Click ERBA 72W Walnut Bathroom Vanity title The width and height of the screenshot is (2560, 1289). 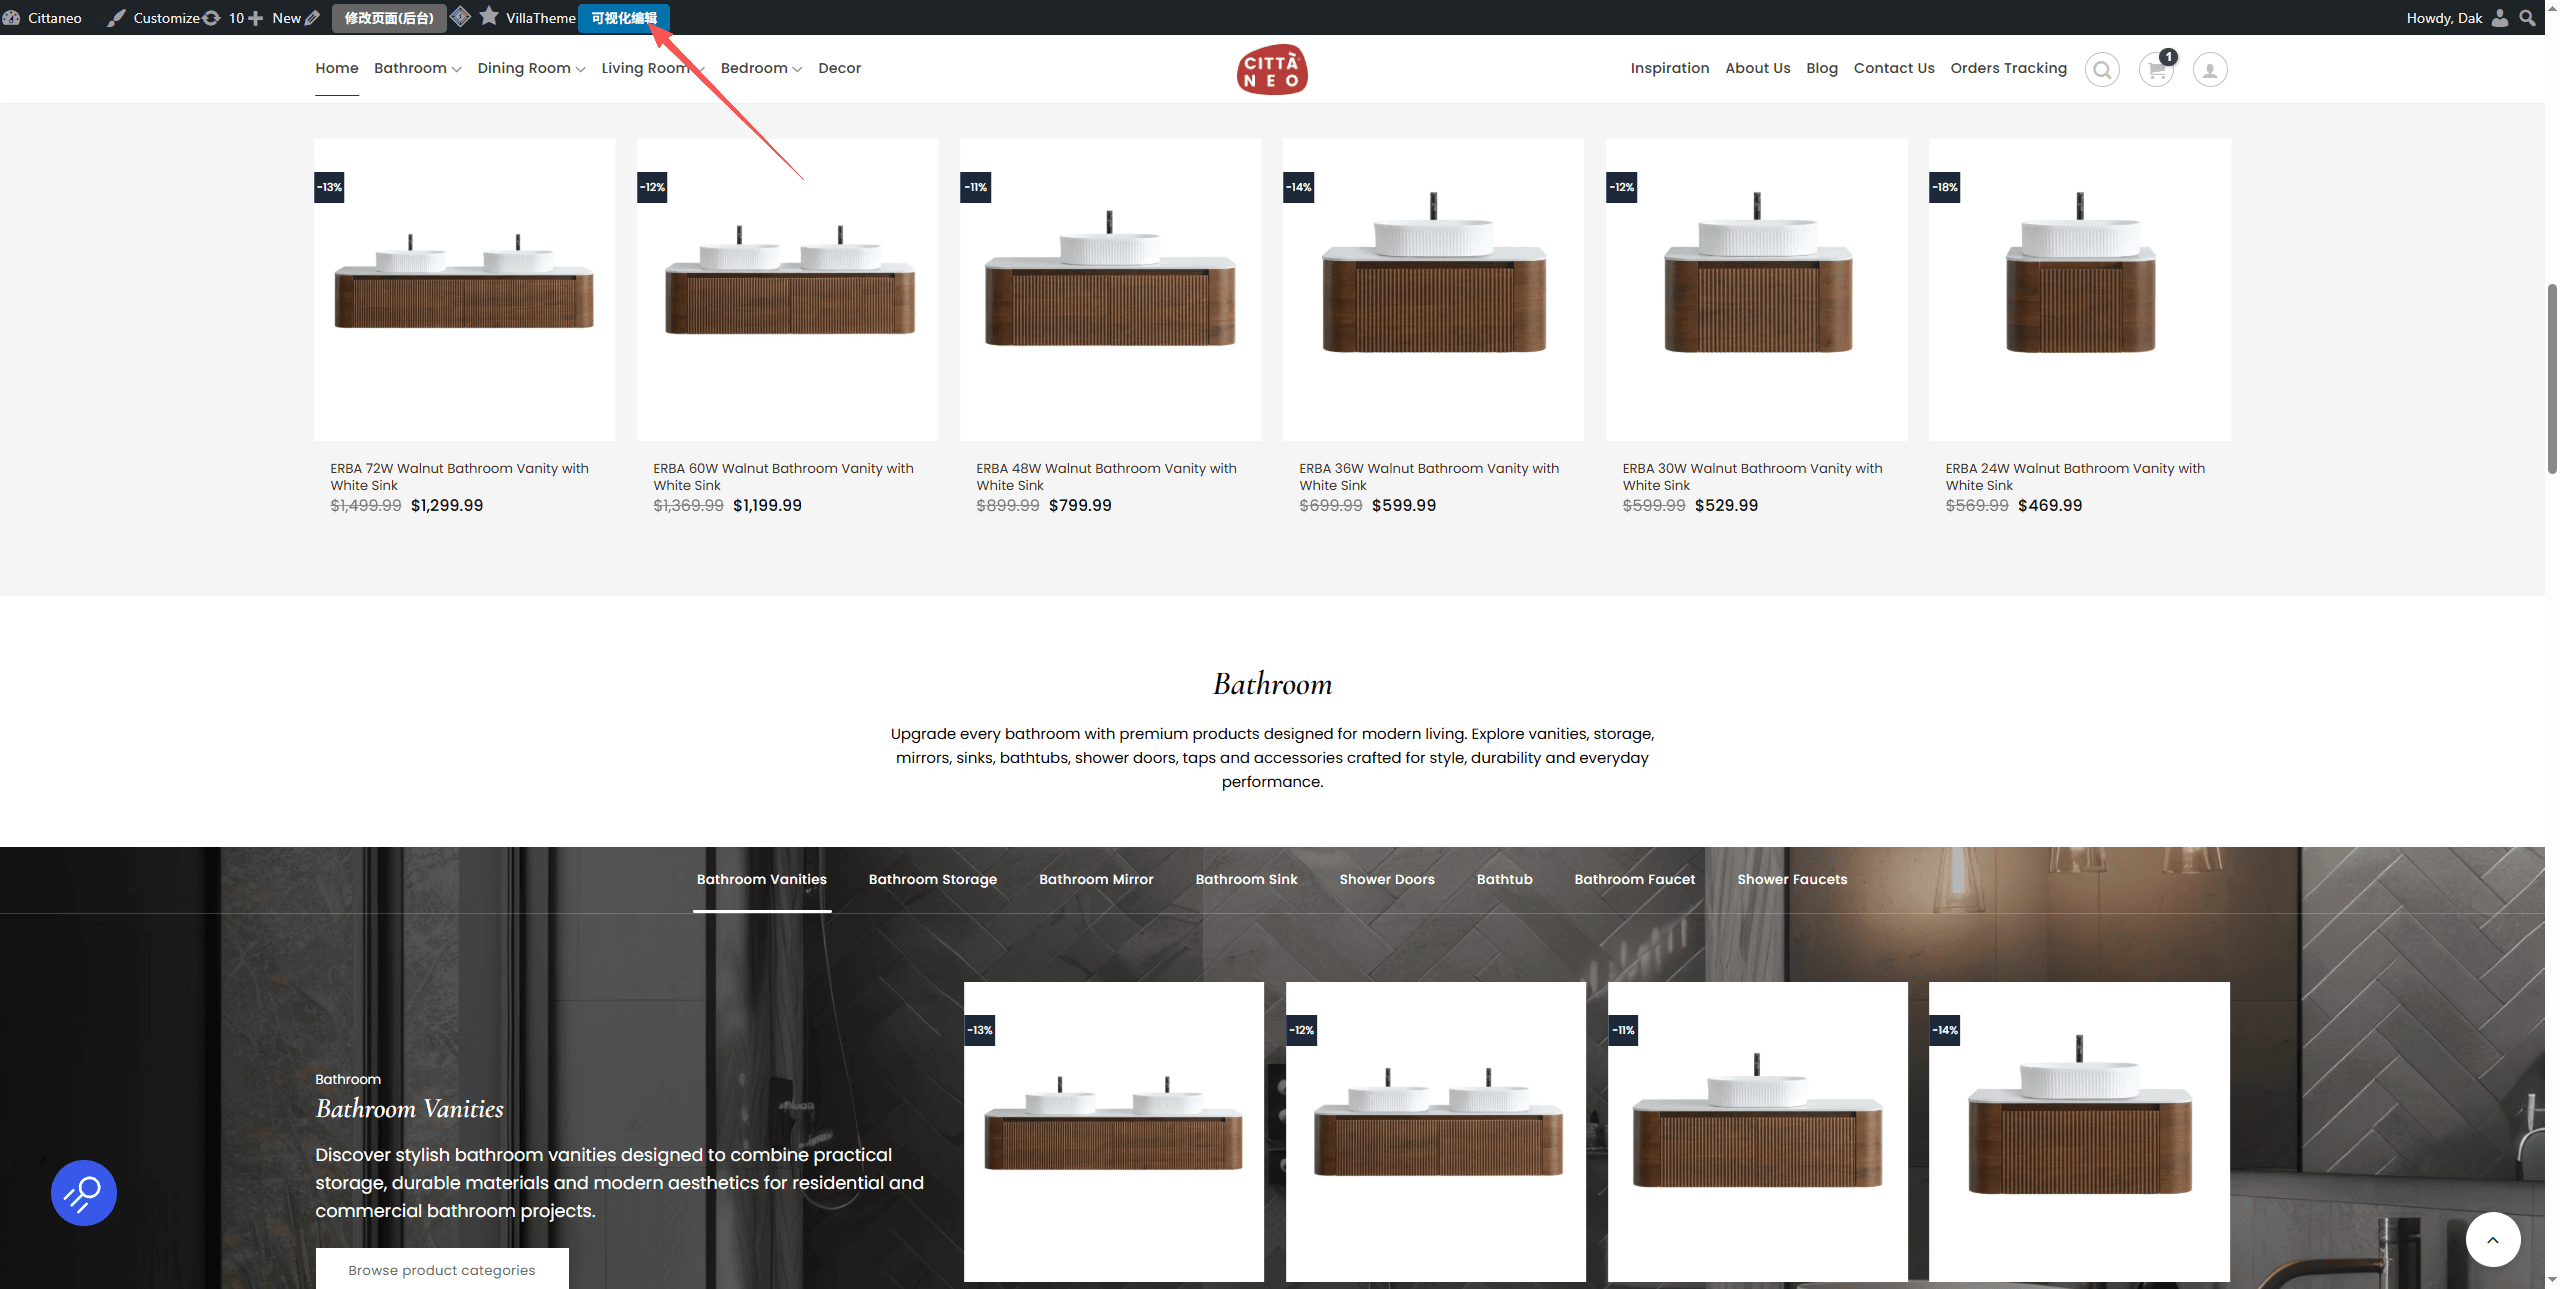(459, 477)
